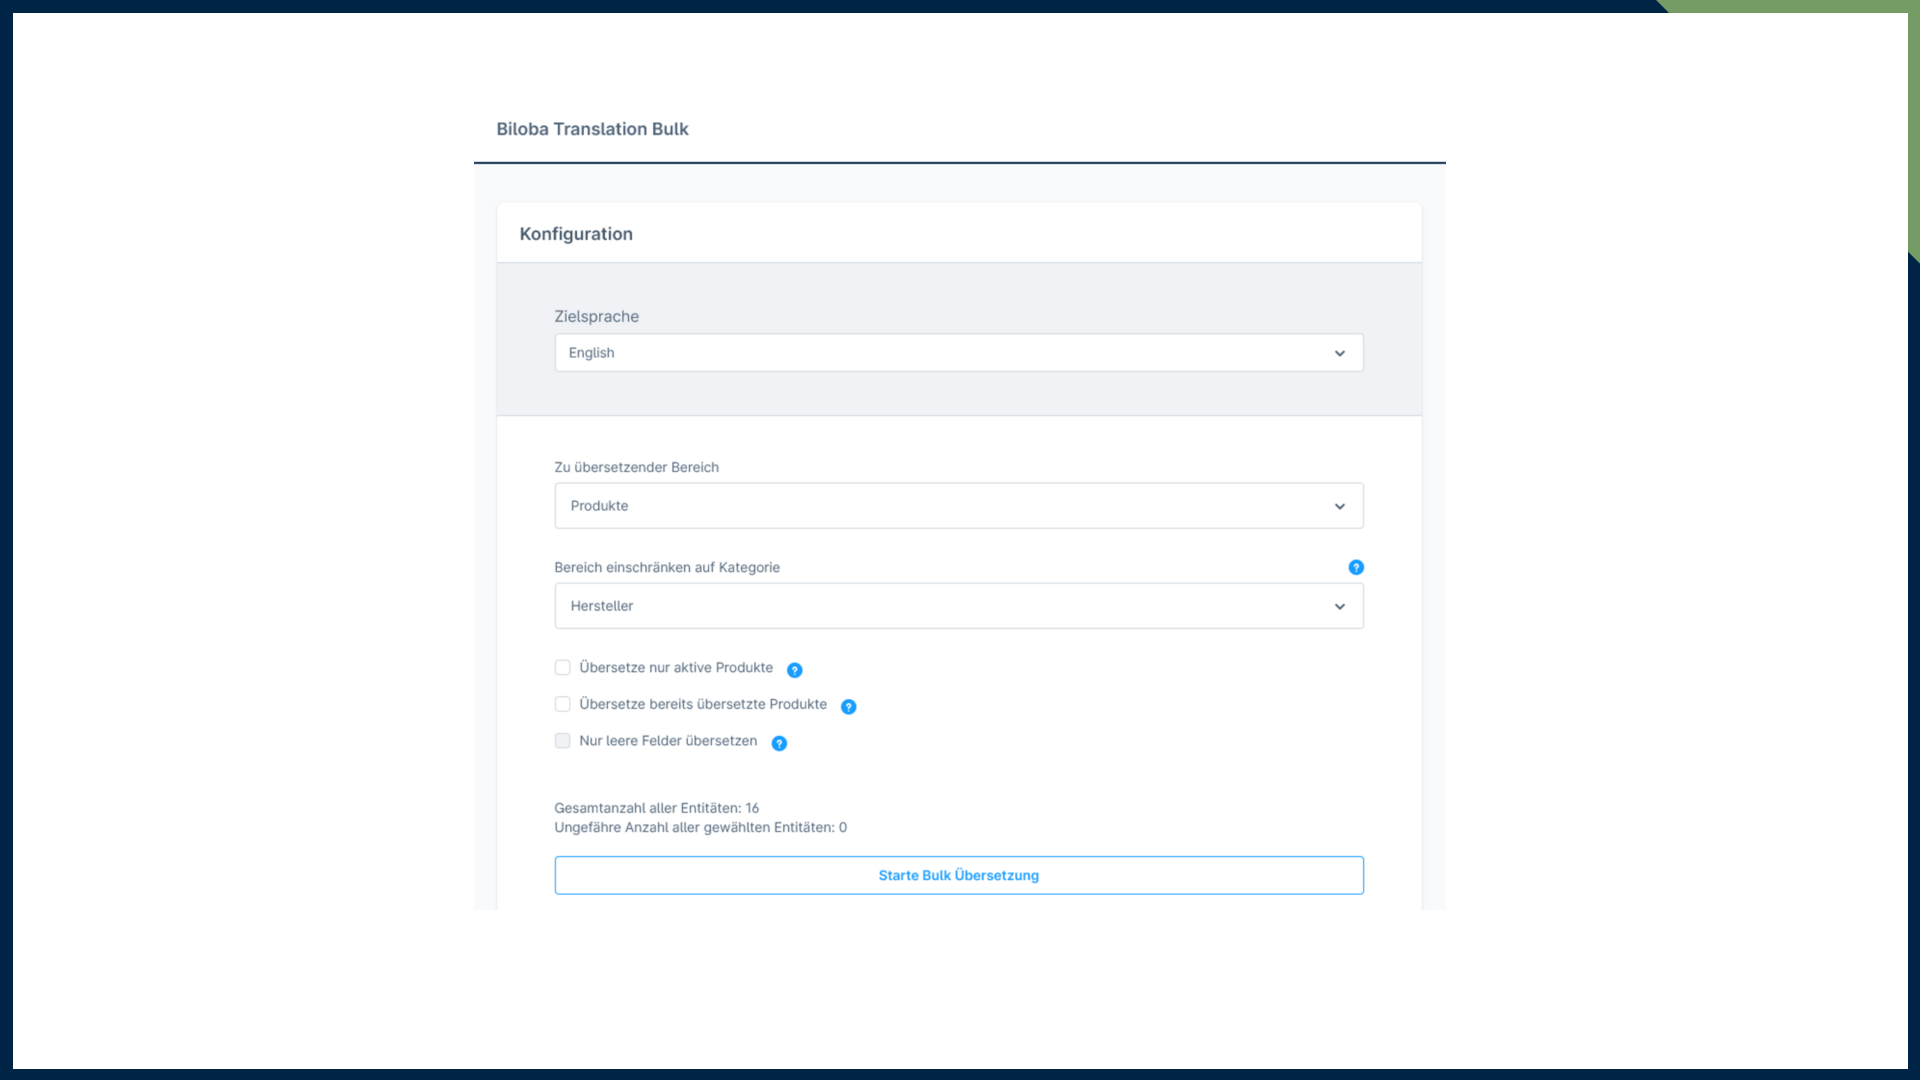Screen dimensions: 1920x1080
Task: Toggle Nur leere Felder übersetzen checkbox
Action: (x=563, y=741)
